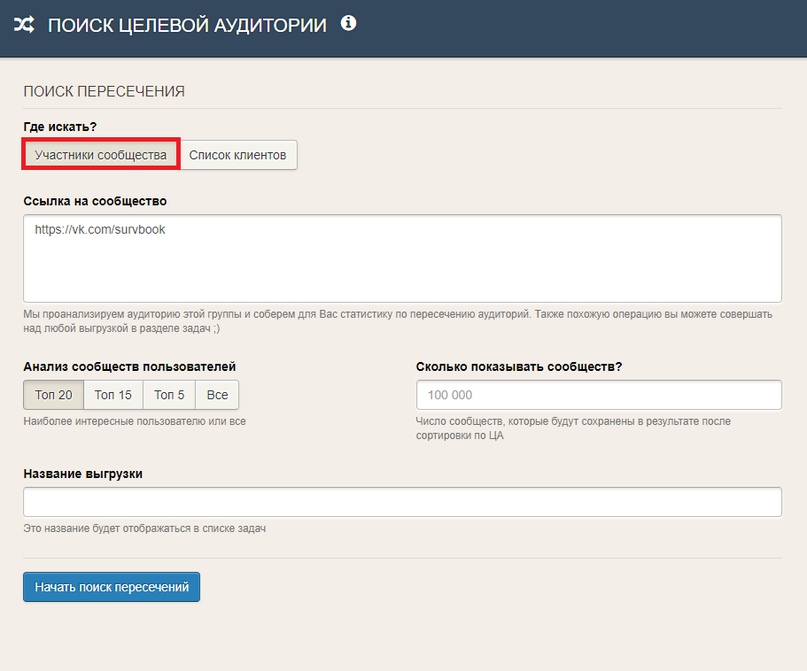807x671 pixels.
Task: Click the shuffle arrows icon in header
Action: point(24,25)
